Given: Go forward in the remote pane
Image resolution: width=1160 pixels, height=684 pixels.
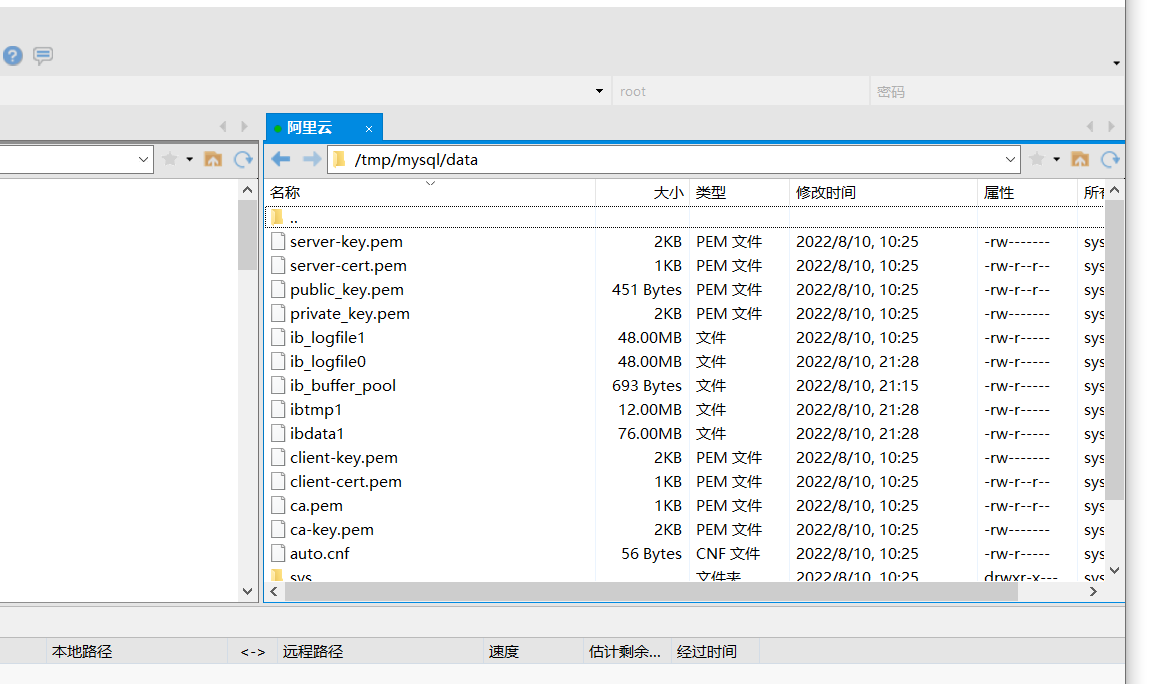Looking at the screenshot, I should coord(311,159).
